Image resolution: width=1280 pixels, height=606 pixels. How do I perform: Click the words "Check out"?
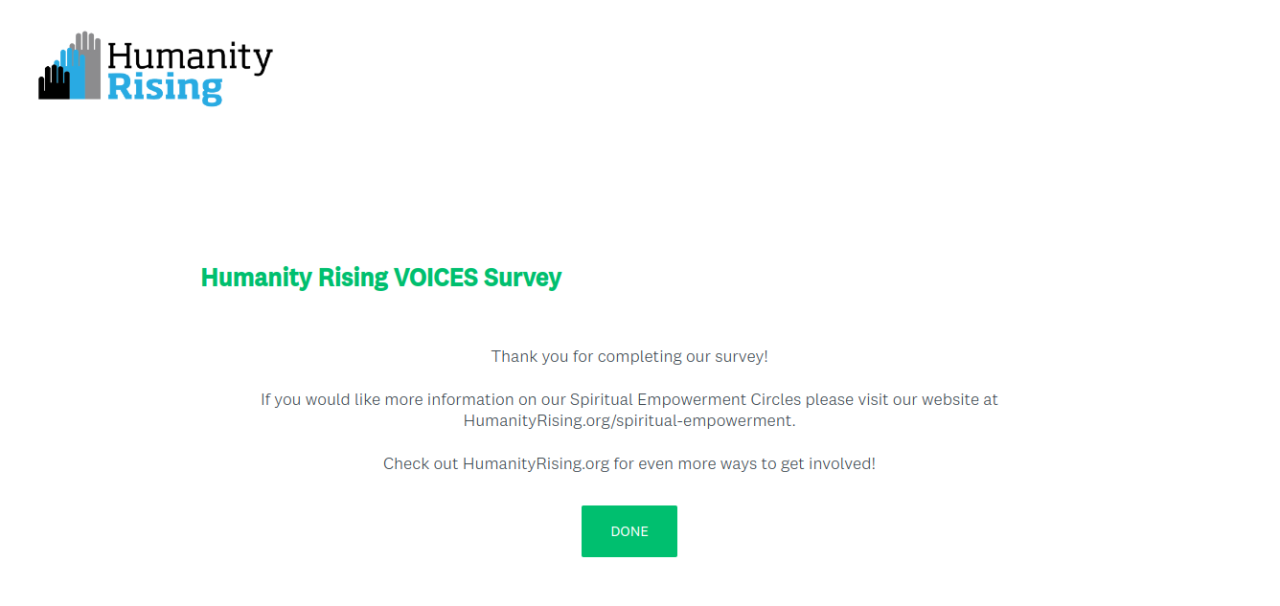(x=420, y=464)
